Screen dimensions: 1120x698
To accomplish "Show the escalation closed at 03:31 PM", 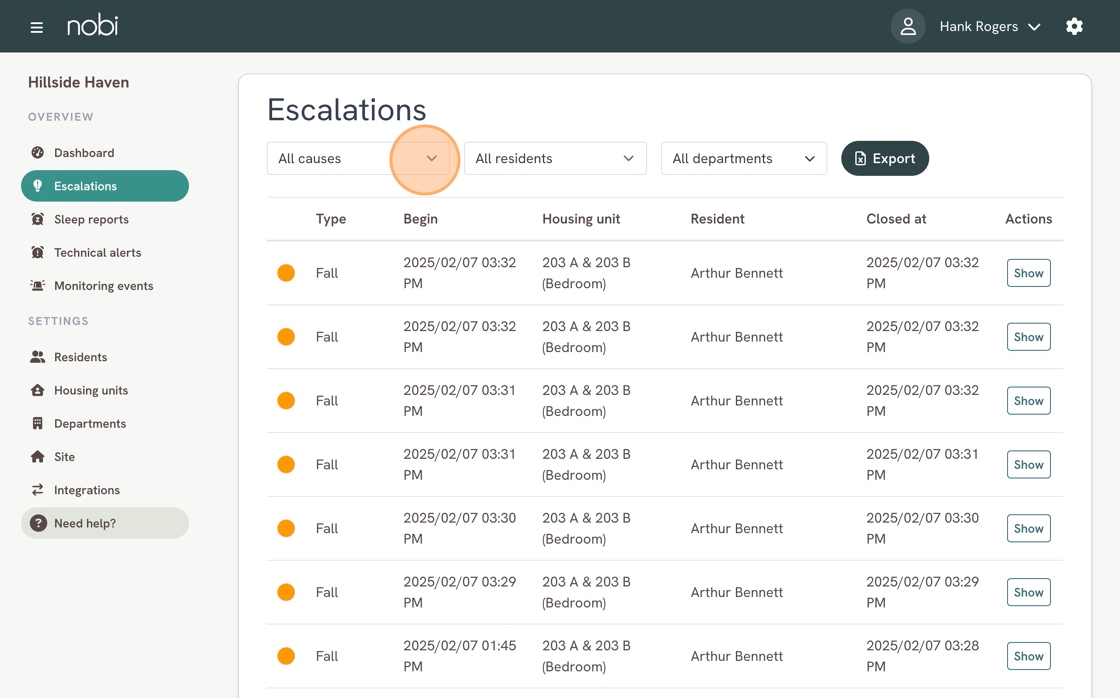I will click(1029, 464).
